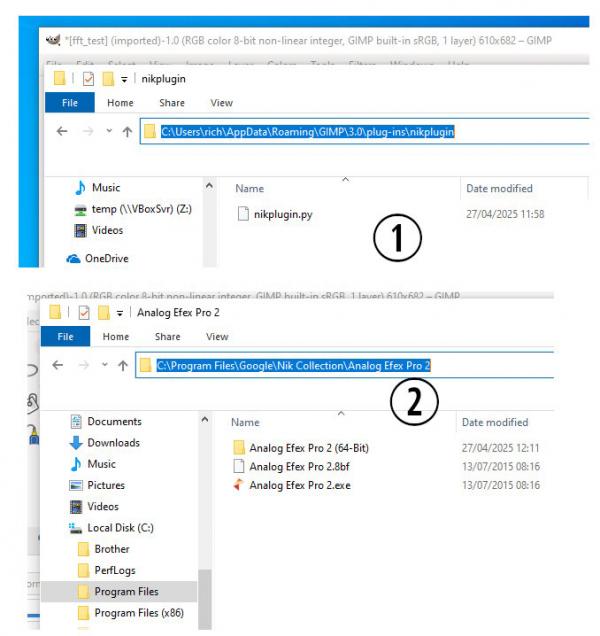The image size is (600, 636).
Task: Go back in Analog Efex Pro 2 window
Action: pos(58,365)
